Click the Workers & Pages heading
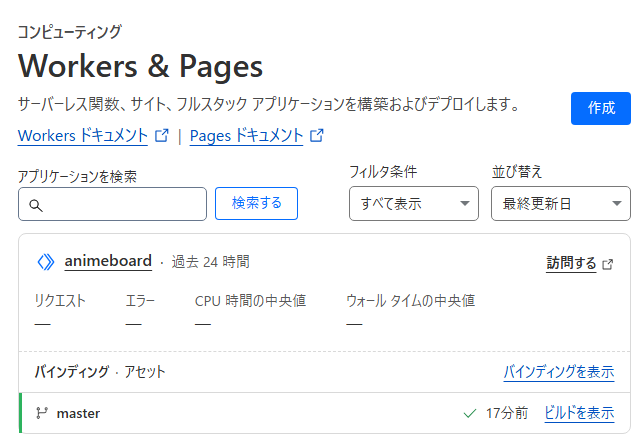638x443 pixels. [140, 66]
